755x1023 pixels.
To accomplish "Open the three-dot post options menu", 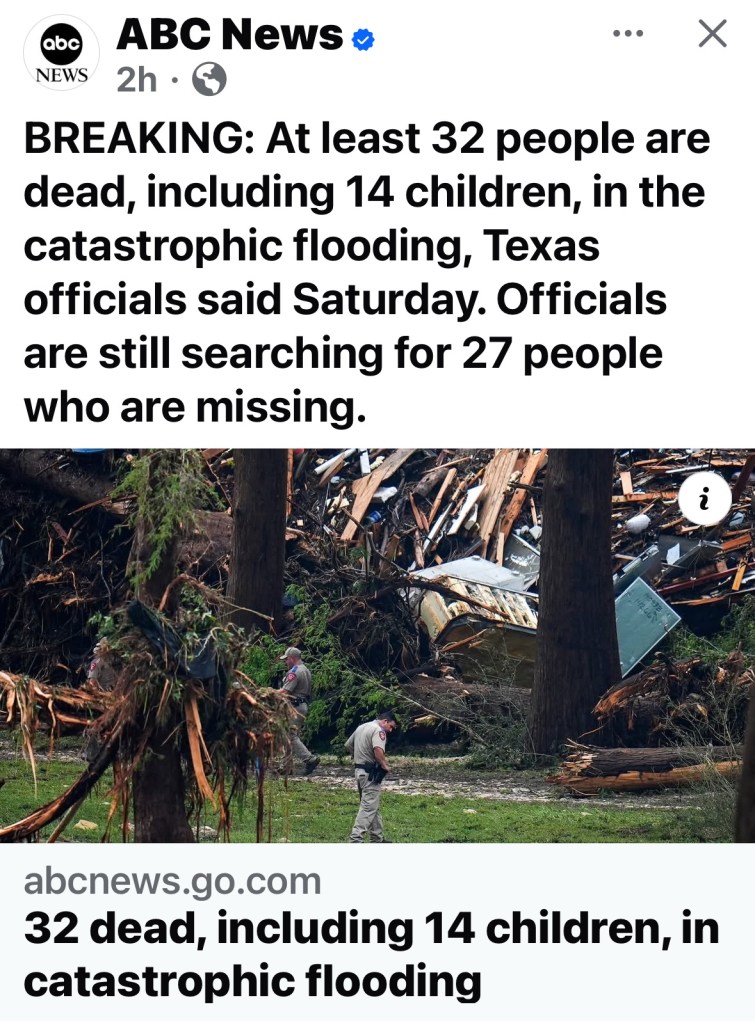I will tap(628, 33).
